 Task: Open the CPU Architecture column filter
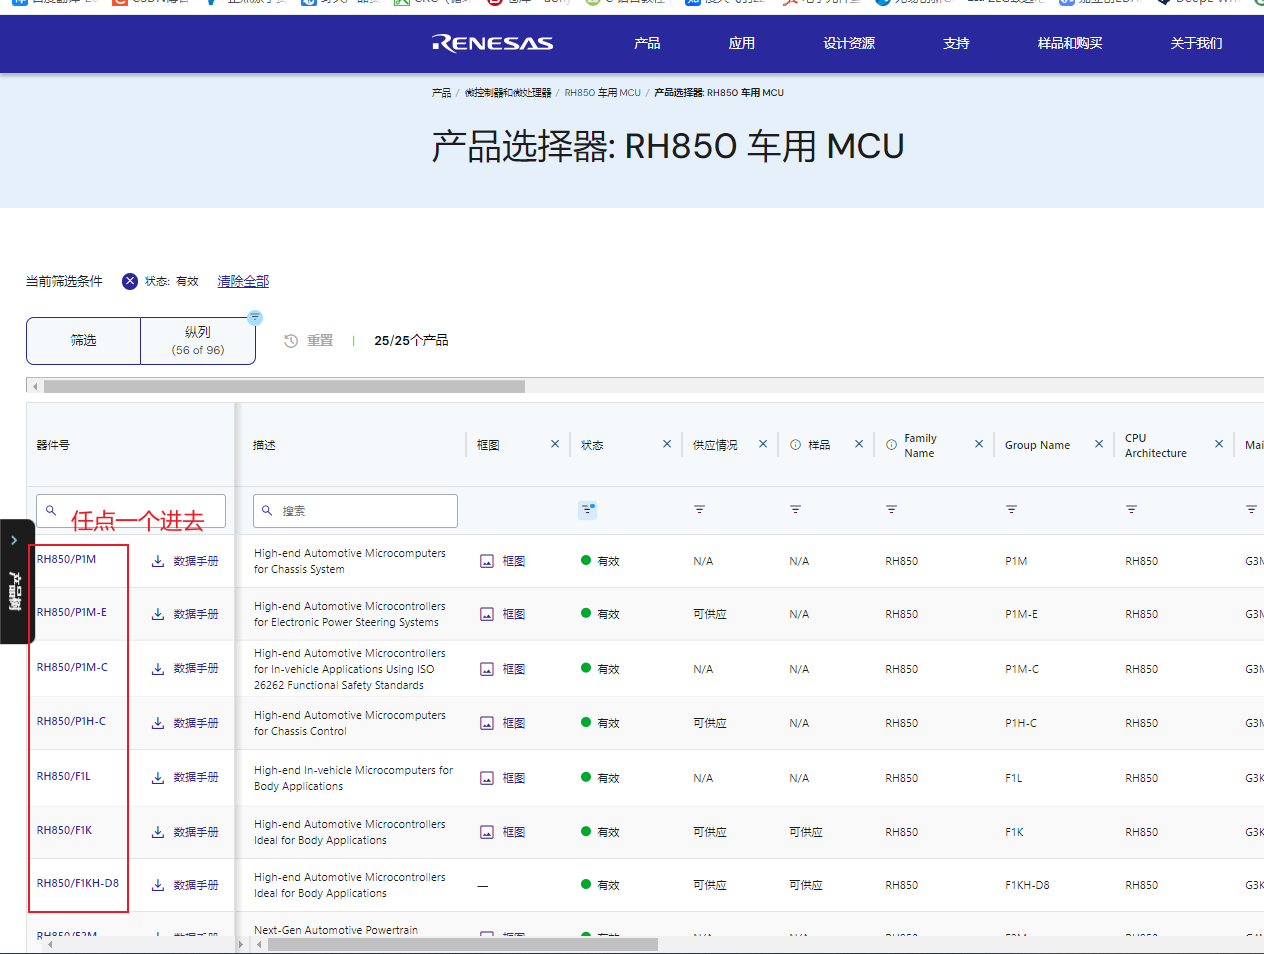(x=1131, y=510)
